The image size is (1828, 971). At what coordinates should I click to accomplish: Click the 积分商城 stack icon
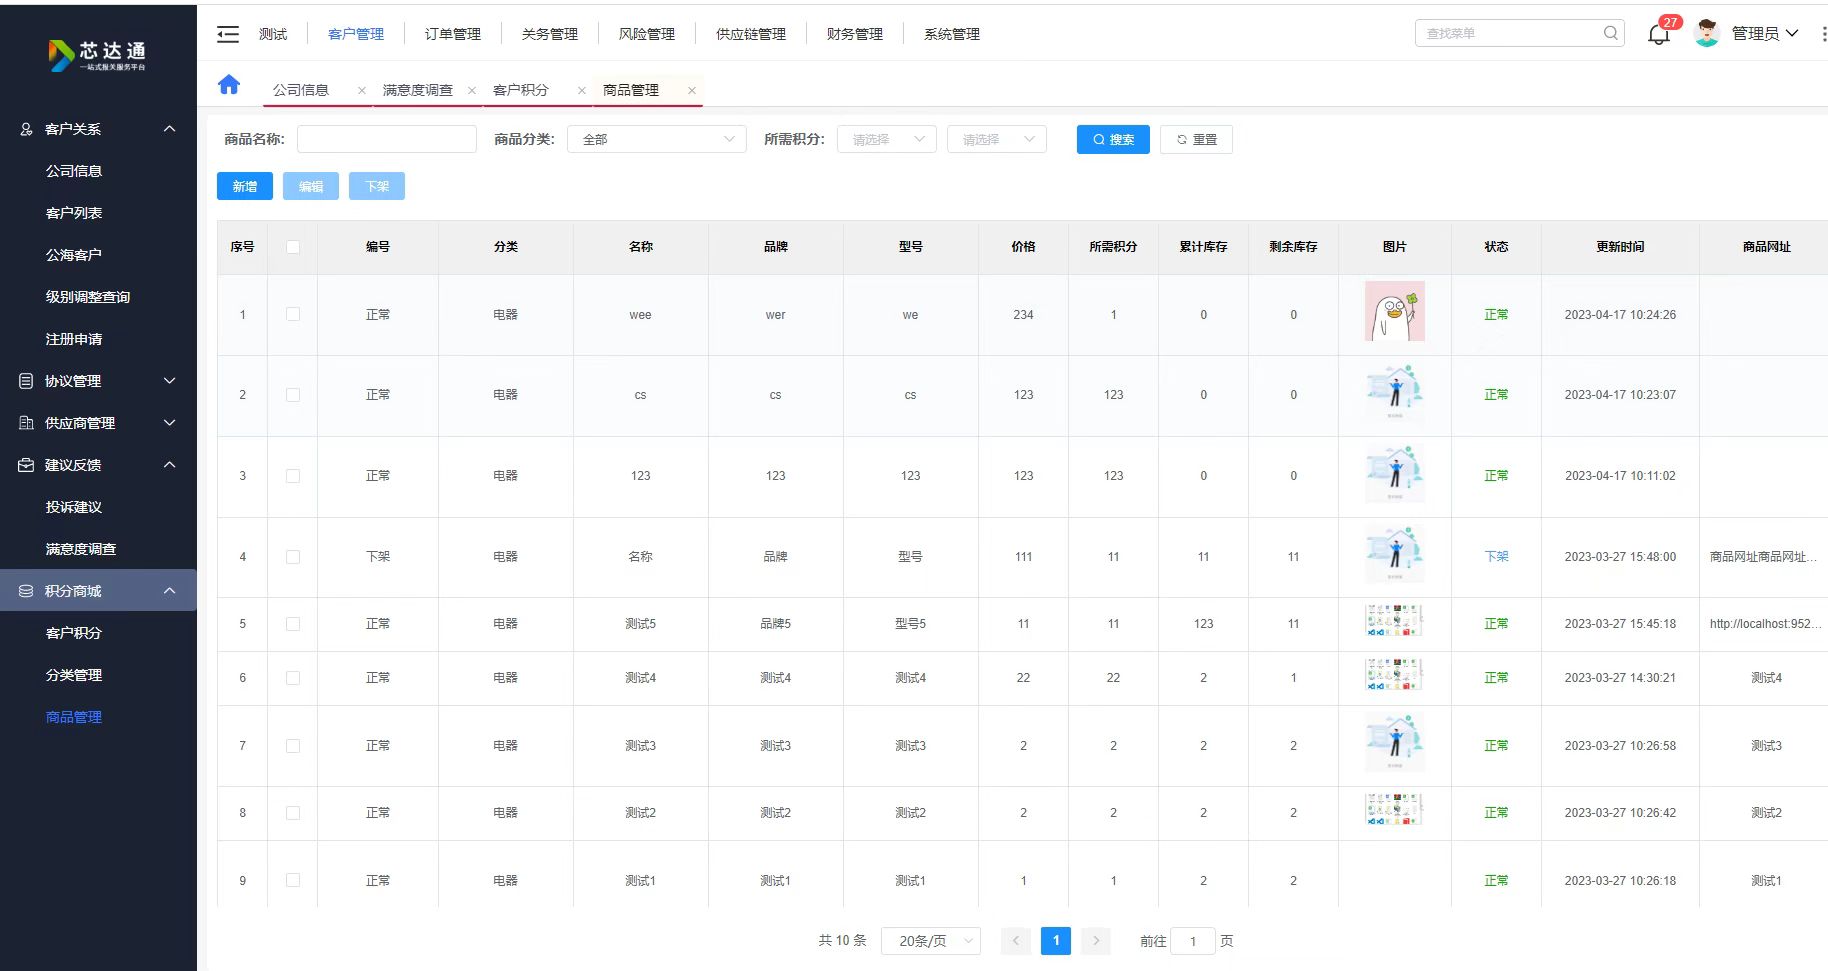click(x=27, y=591)
